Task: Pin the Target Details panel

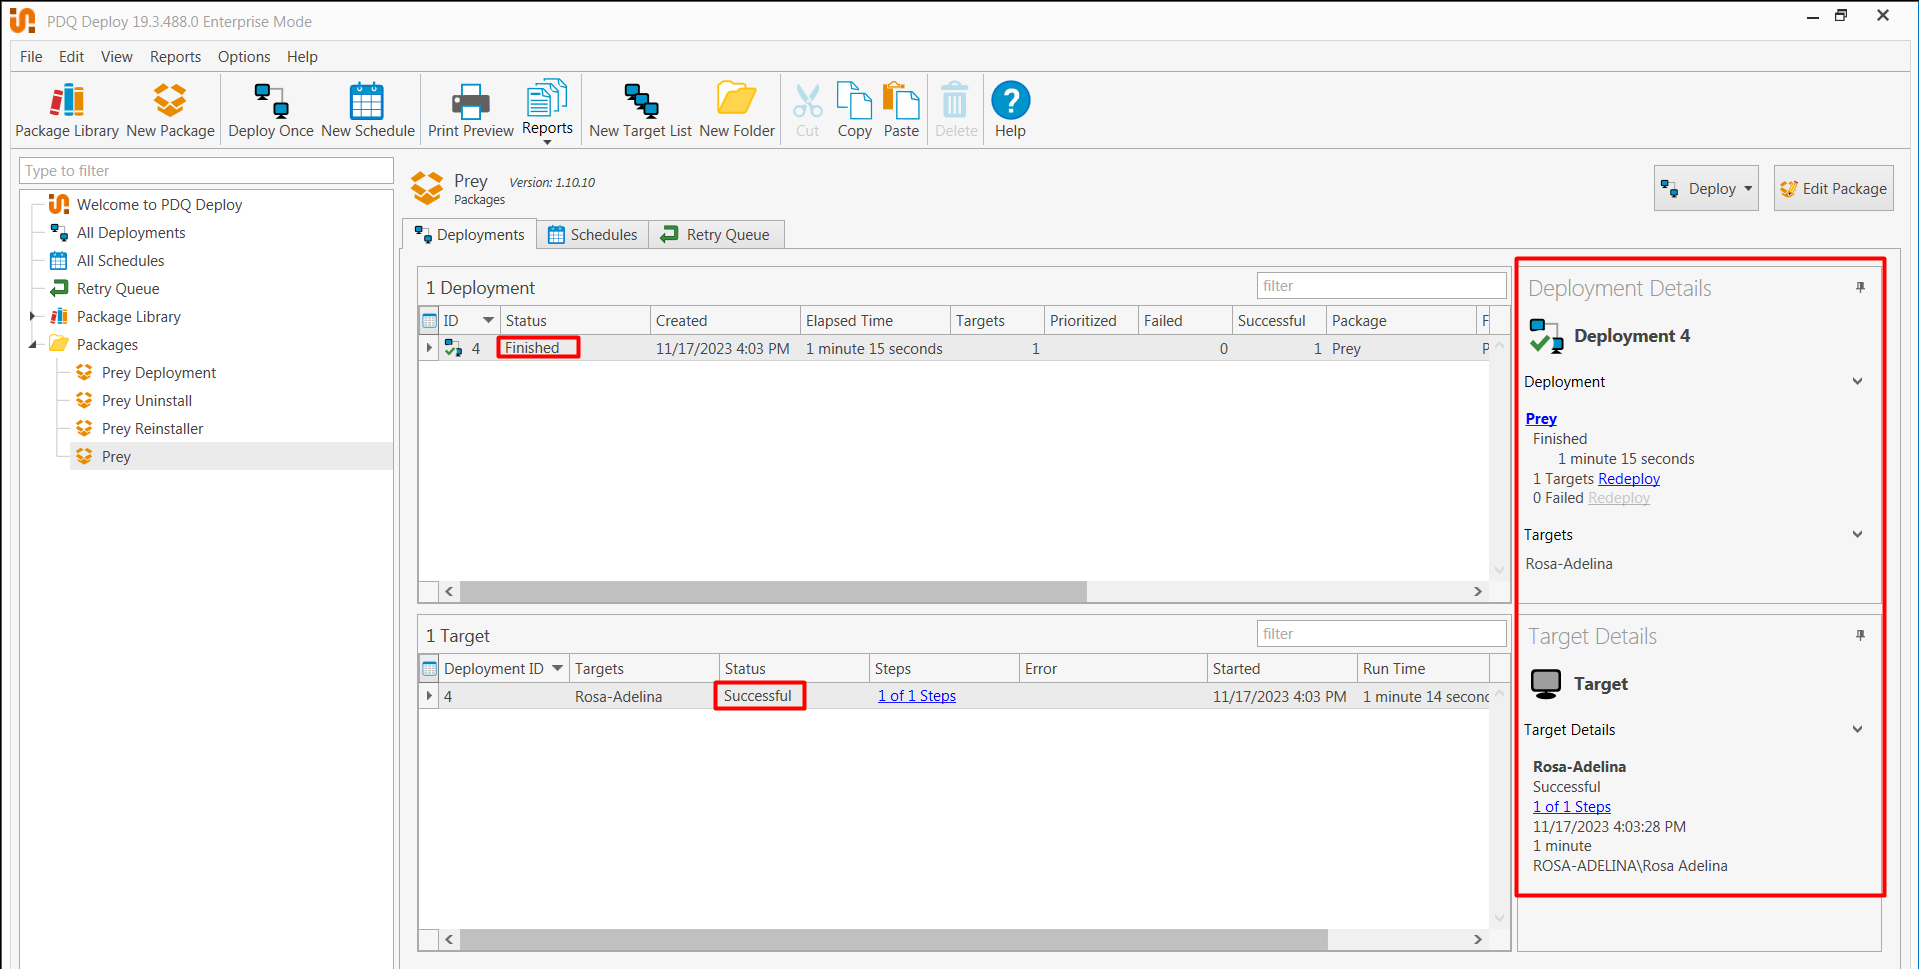Action: tap(1860, 636)
